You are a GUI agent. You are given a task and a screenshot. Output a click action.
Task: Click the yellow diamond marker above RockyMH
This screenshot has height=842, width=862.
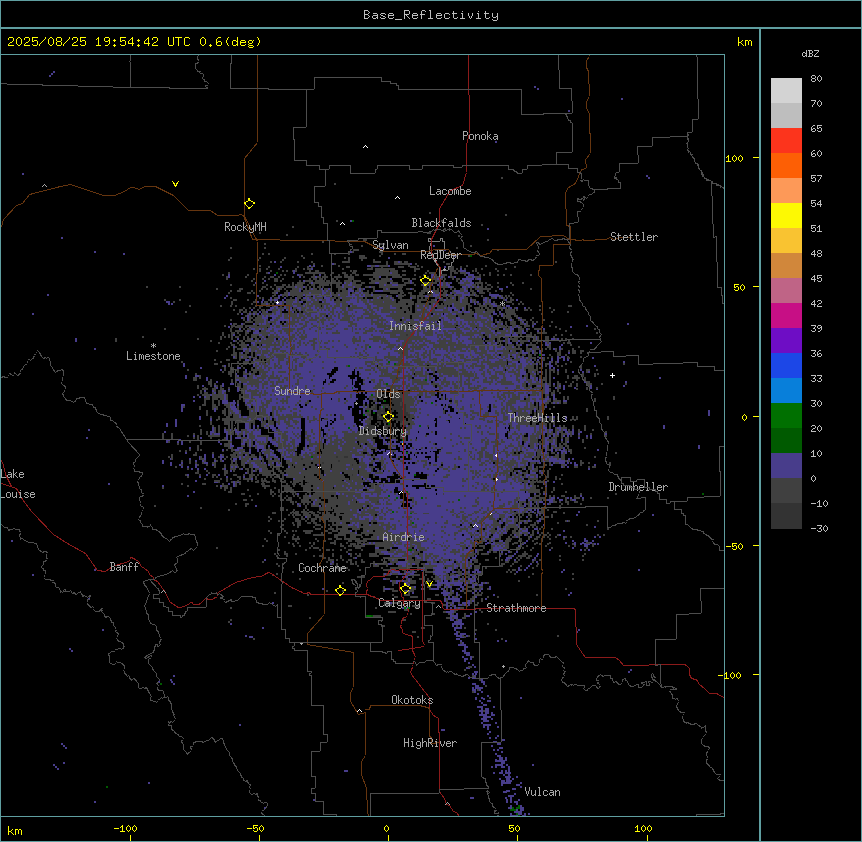tap(250, 204)
